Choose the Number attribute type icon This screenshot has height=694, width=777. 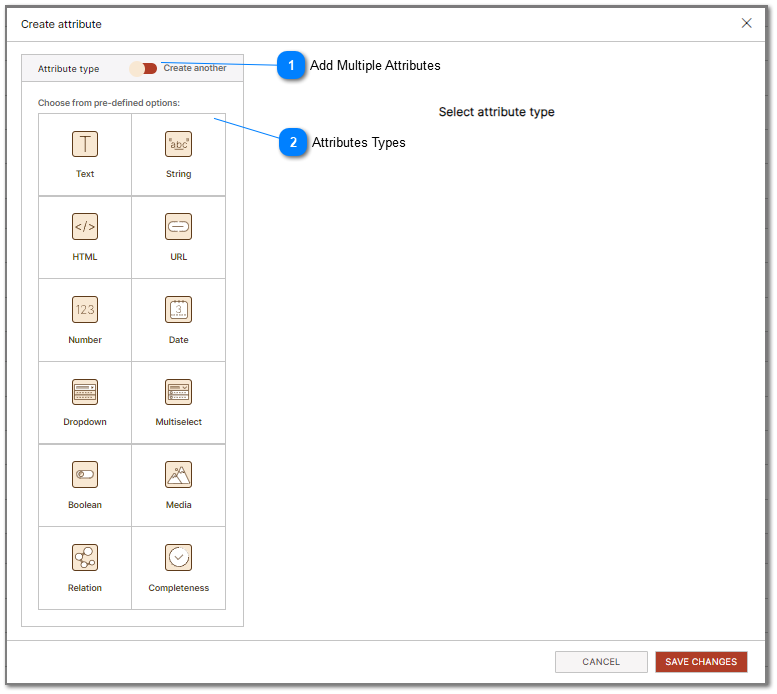click(85, 310)
